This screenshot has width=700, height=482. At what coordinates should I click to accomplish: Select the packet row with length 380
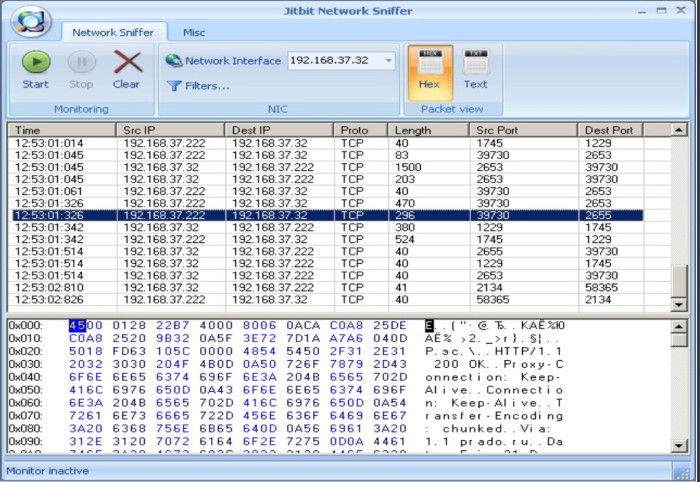326,228
